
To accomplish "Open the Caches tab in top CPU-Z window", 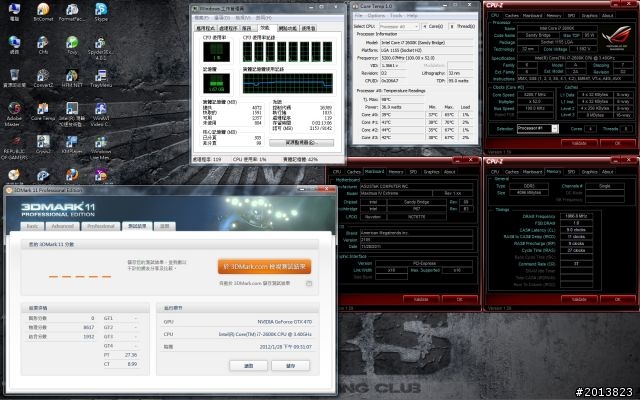I will coord(511,16).
